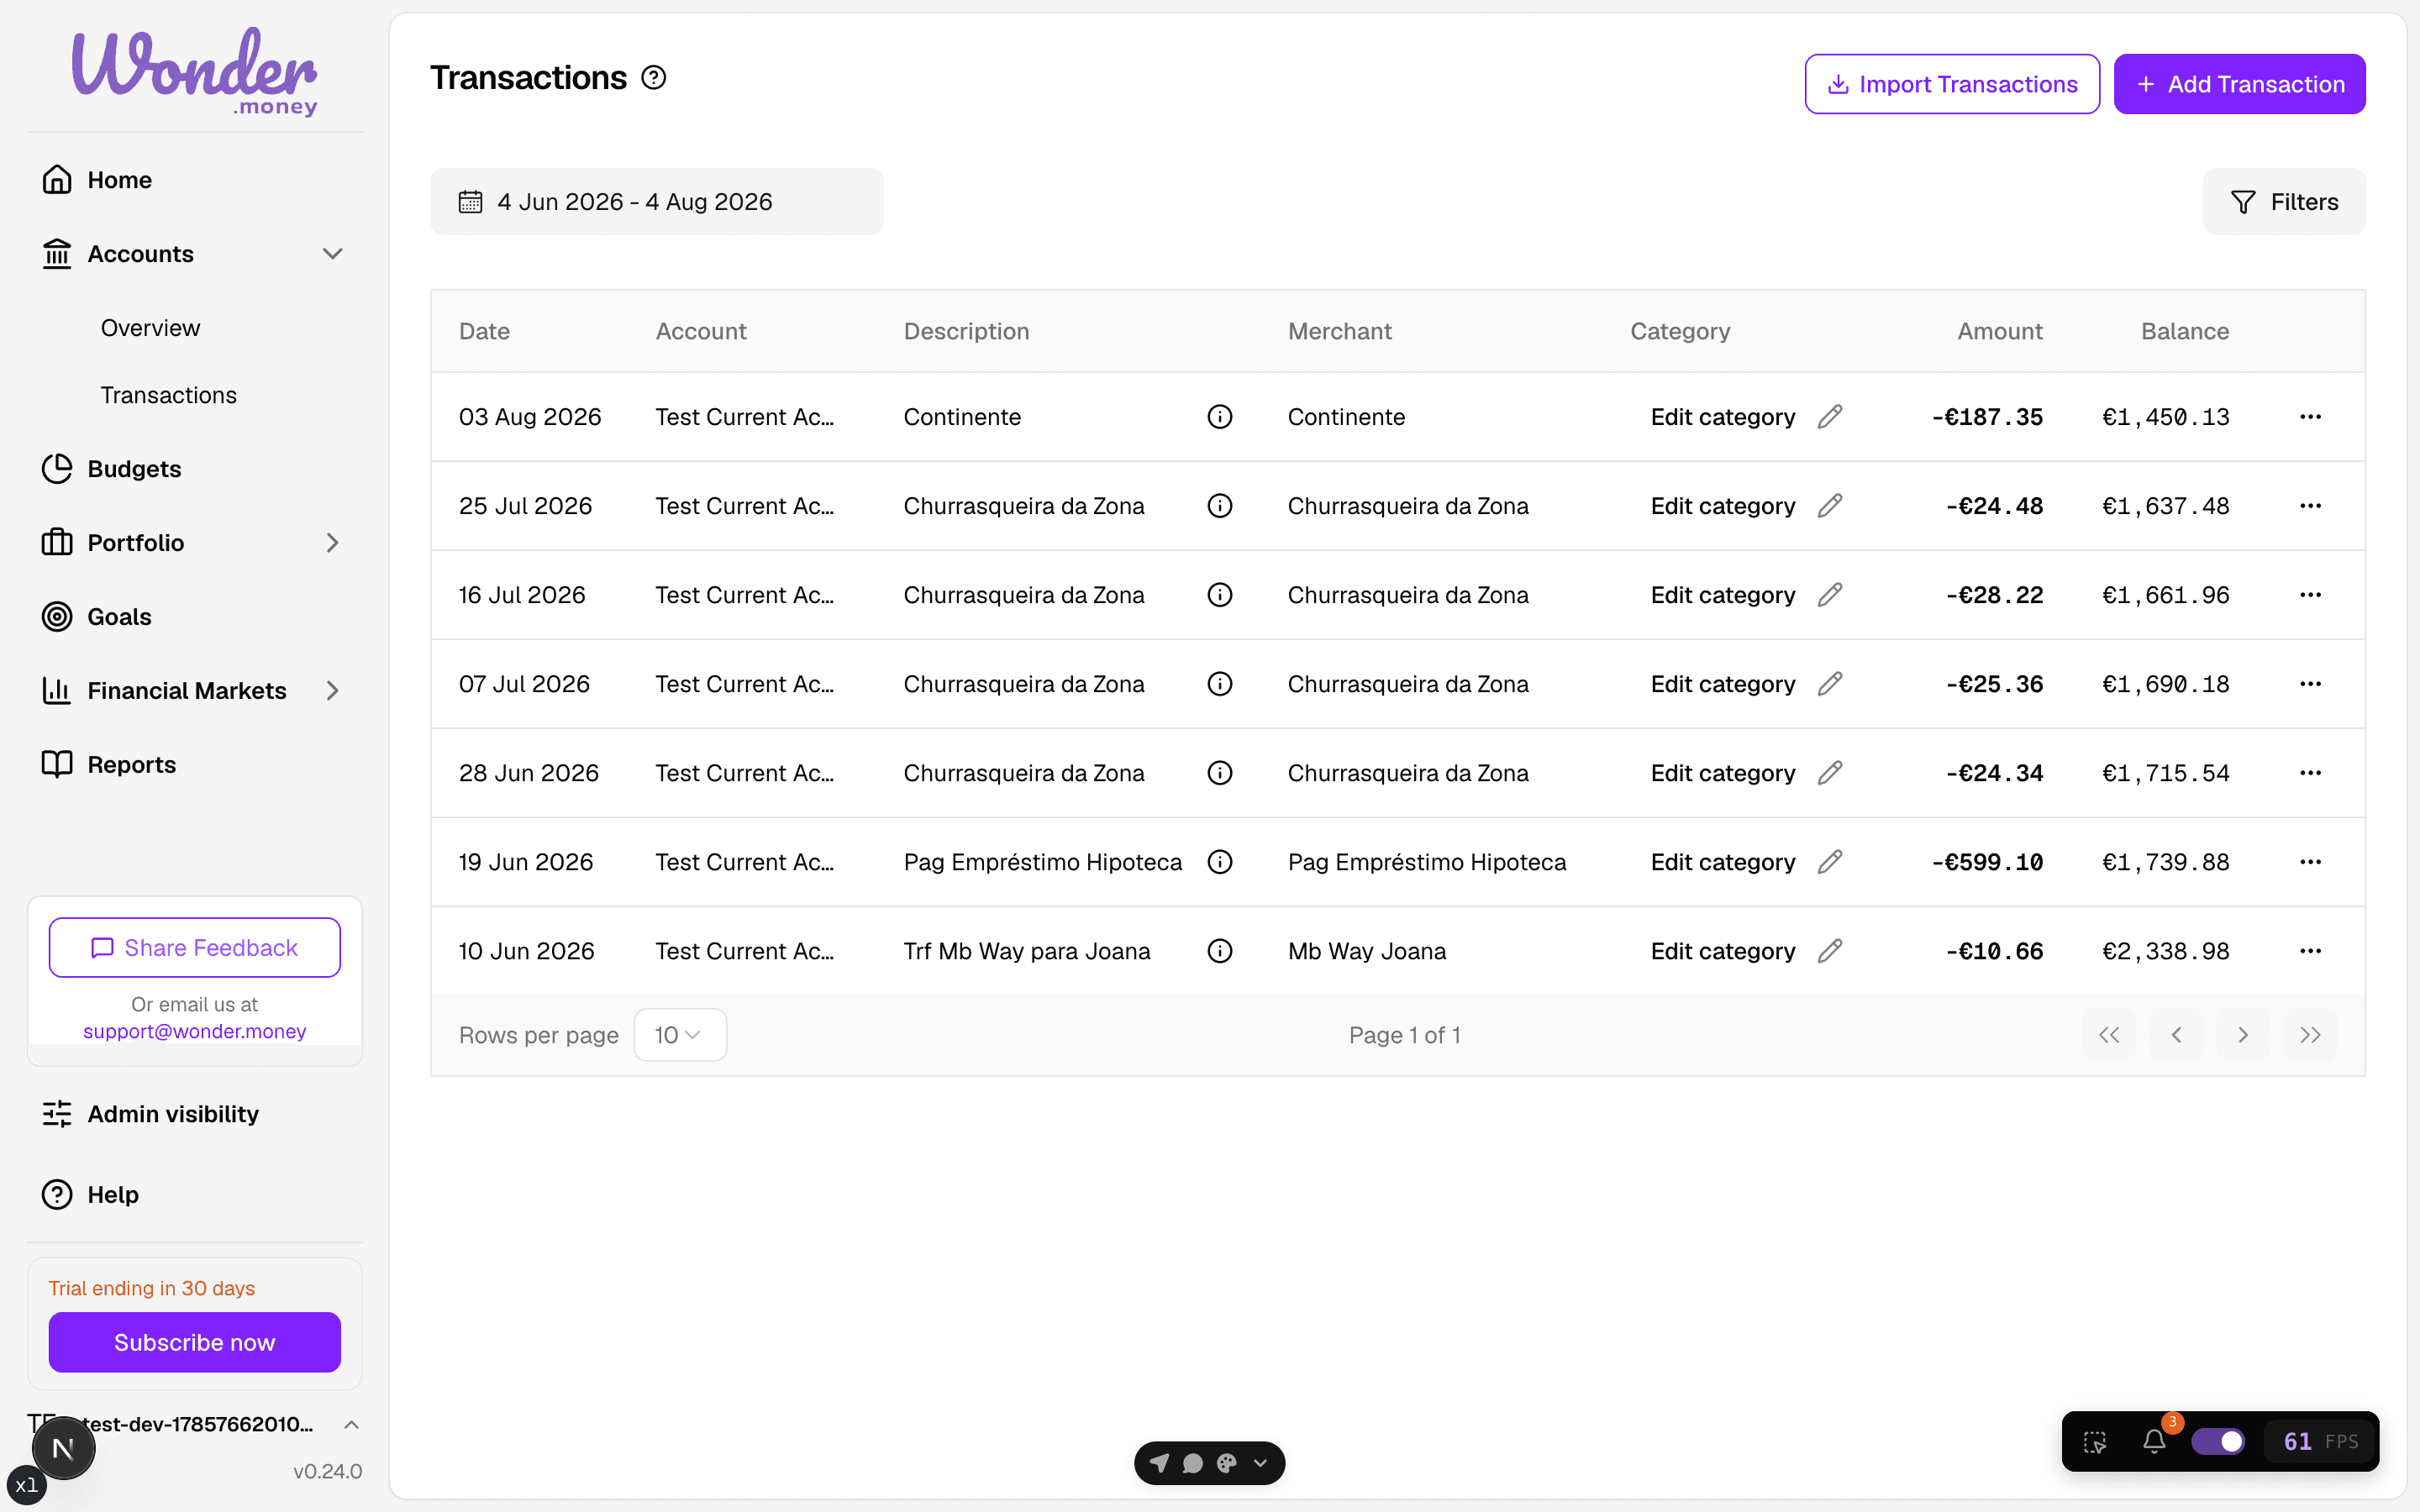Viewport: 2420px width, 1512px height.
Task: Click the Edit category text for Continente
Action: 1722,417
